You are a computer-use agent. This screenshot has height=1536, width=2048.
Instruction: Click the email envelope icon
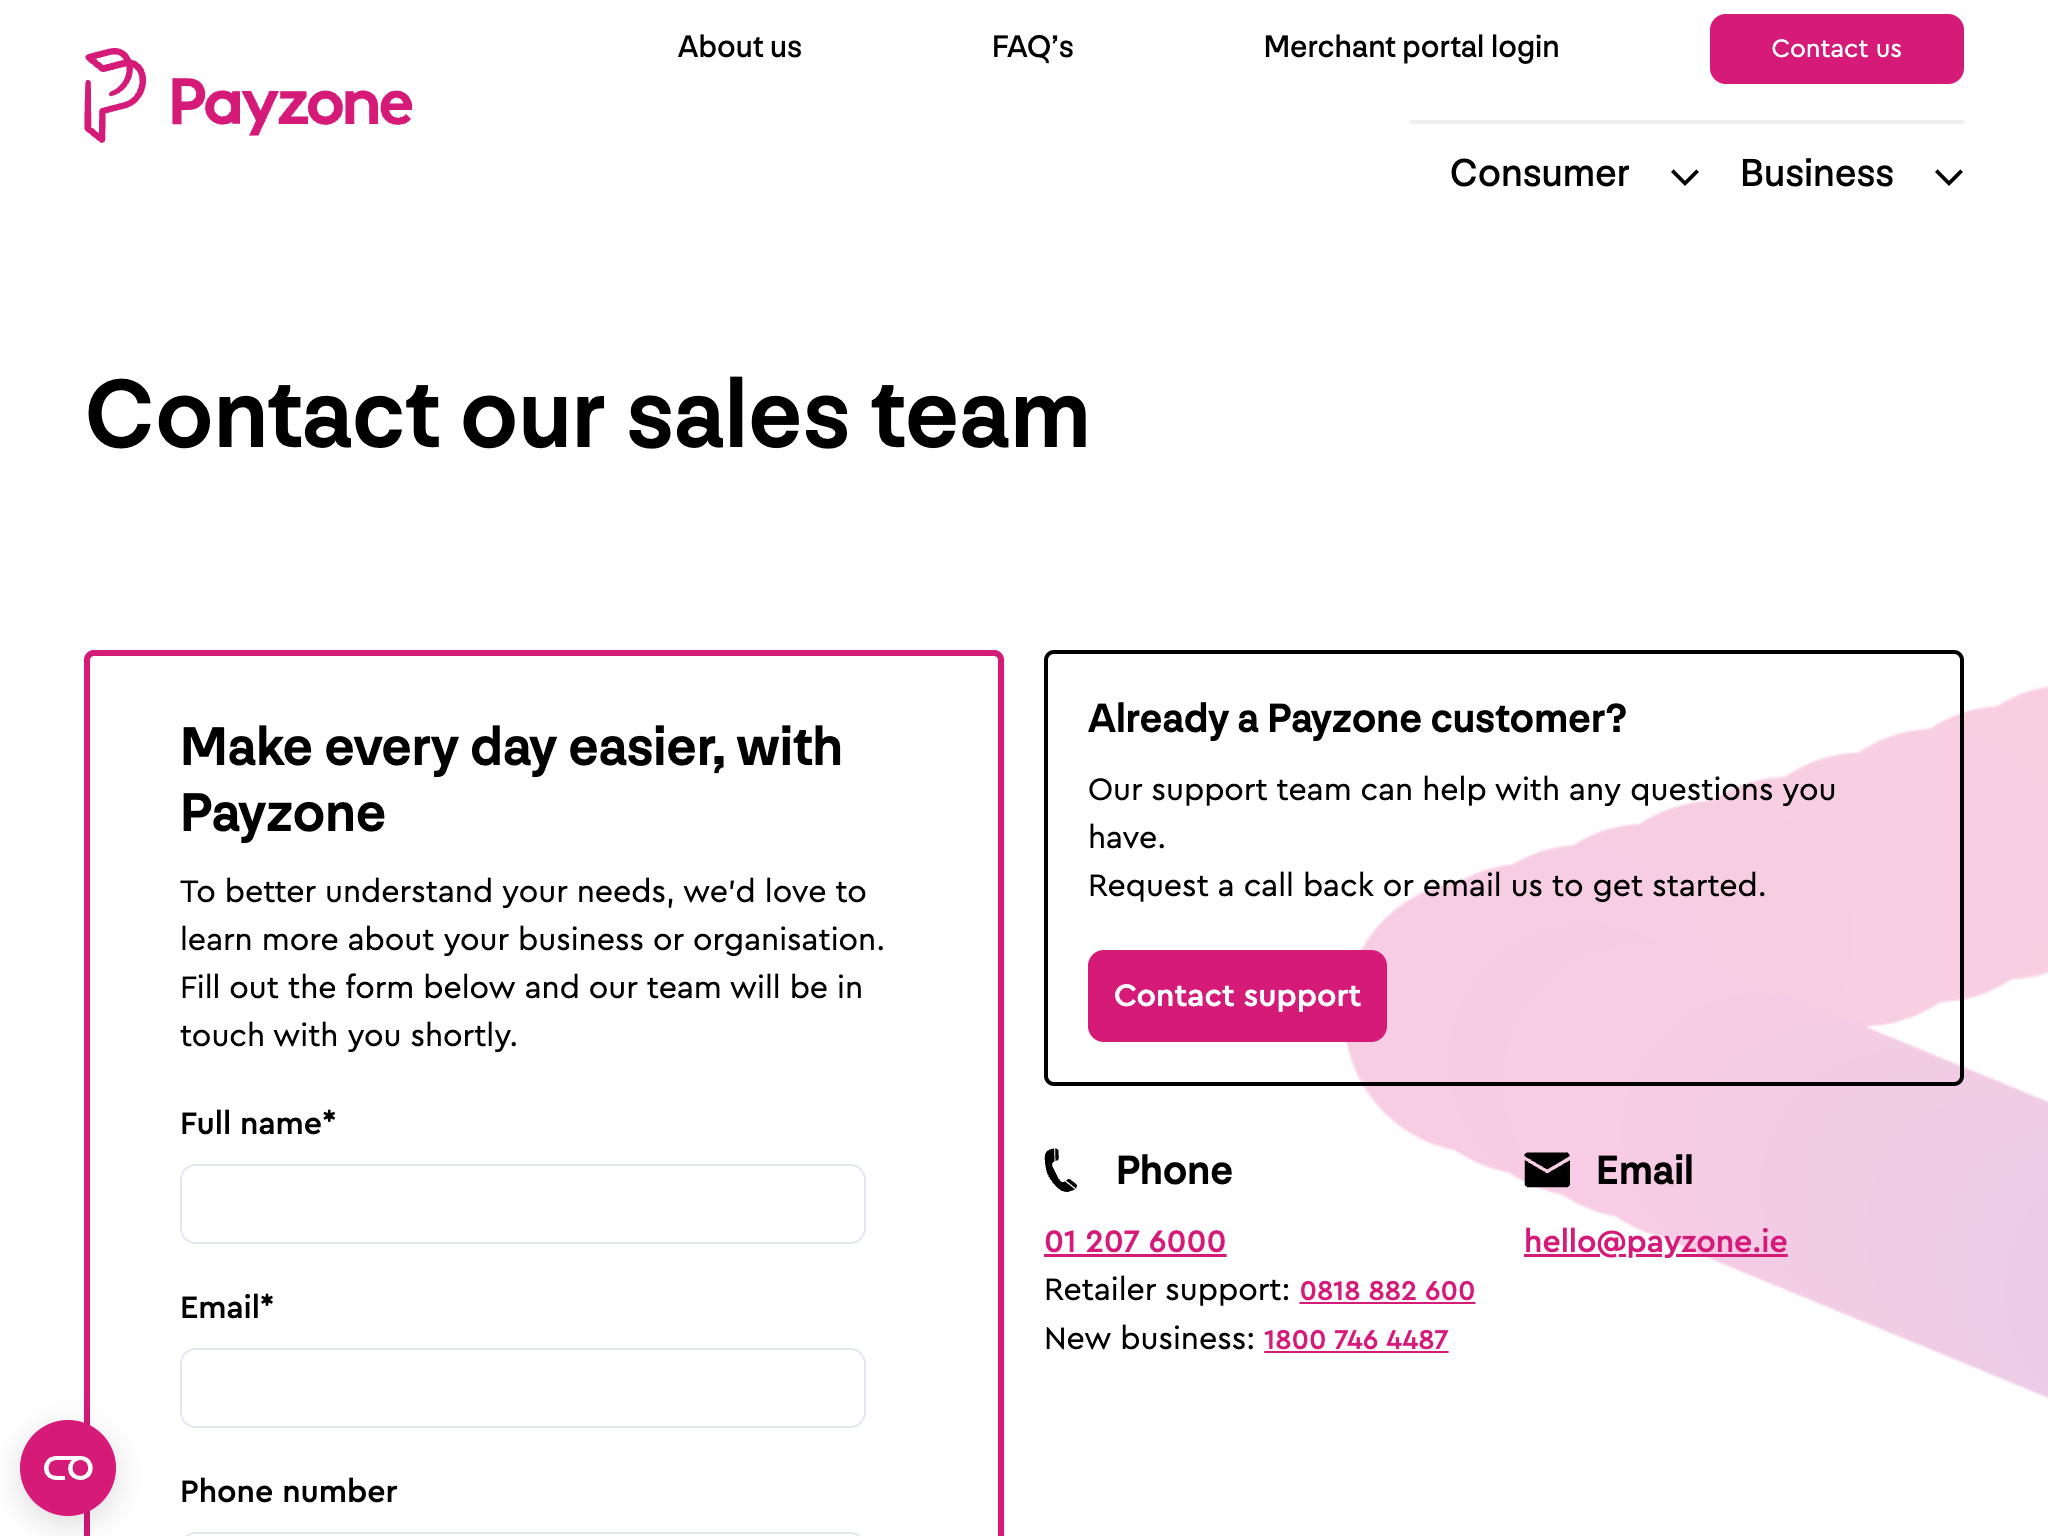pyautogui.click(x=1547, y=1170)
